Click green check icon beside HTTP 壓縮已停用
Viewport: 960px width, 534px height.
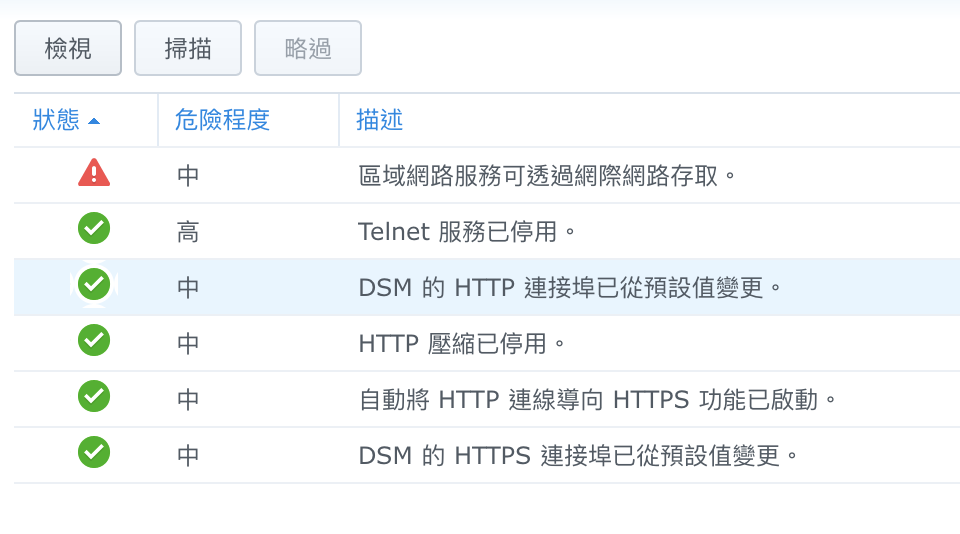[94, 341]
